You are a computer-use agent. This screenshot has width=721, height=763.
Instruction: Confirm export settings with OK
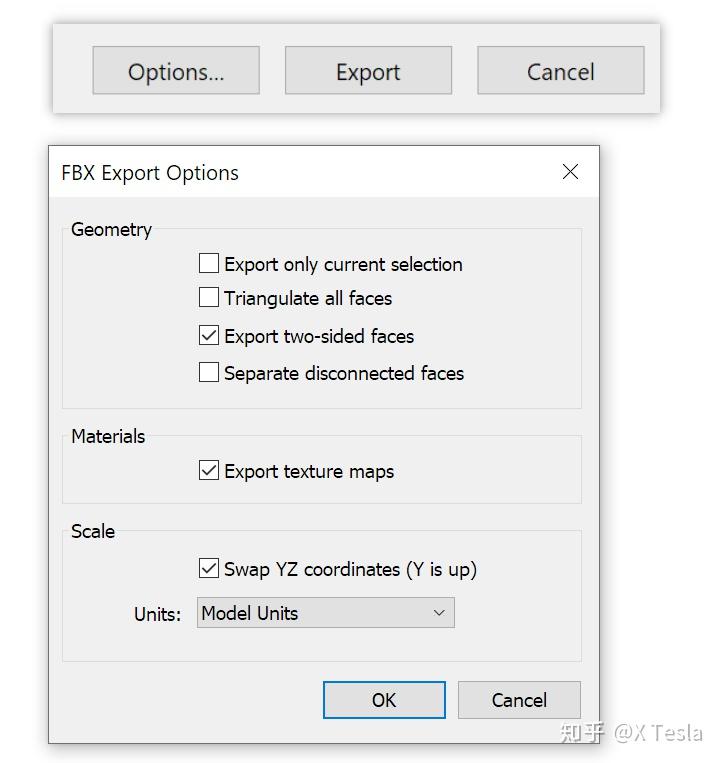384,700
